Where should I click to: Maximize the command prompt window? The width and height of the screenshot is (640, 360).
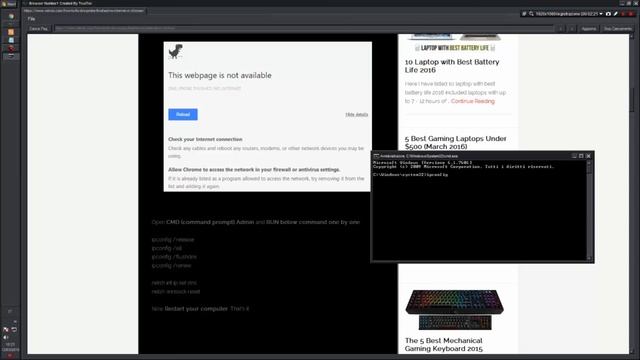tap(581, 156)
